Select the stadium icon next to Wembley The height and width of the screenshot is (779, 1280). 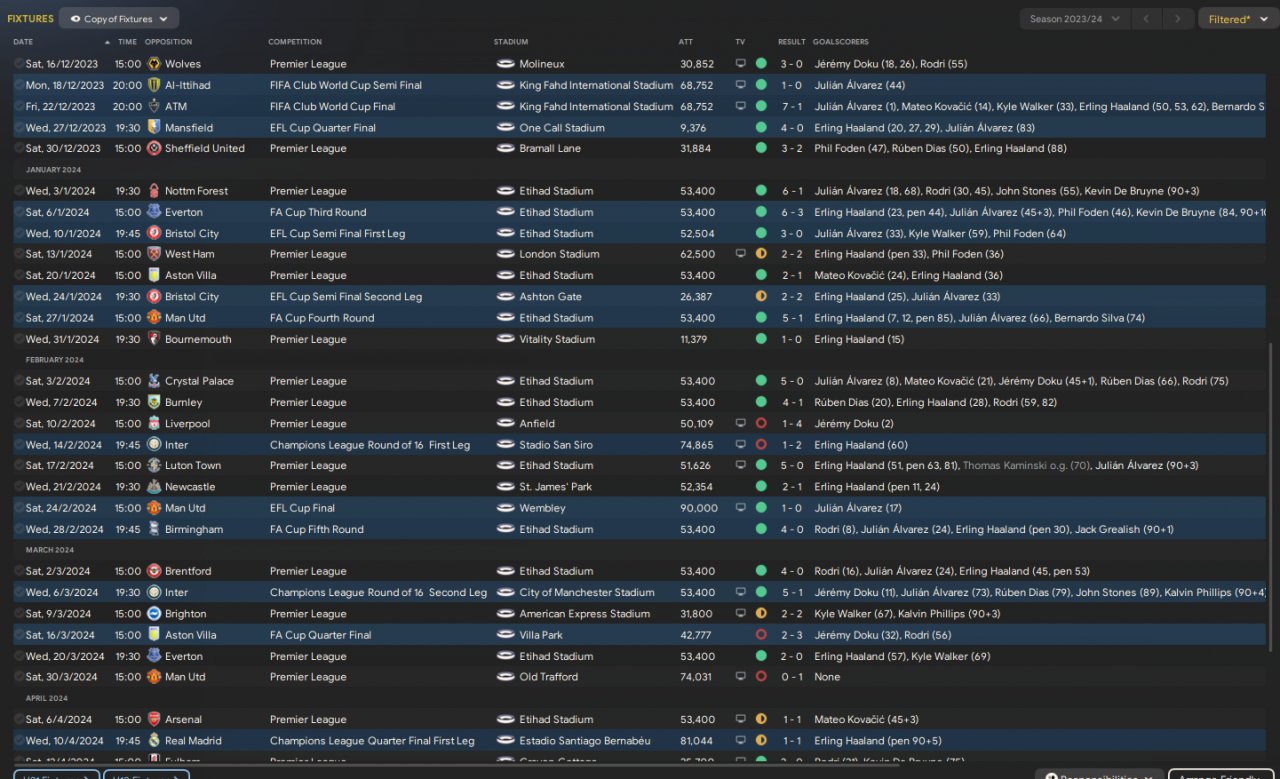505,508
